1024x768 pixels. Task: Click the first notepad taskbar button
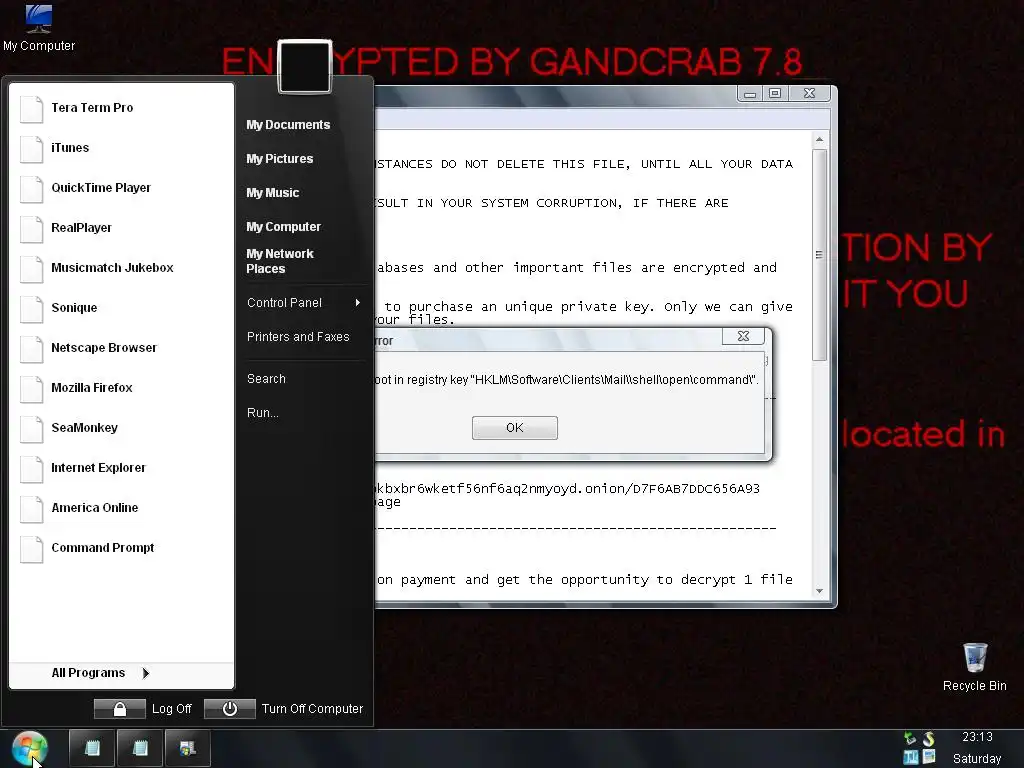click(92, 748)
